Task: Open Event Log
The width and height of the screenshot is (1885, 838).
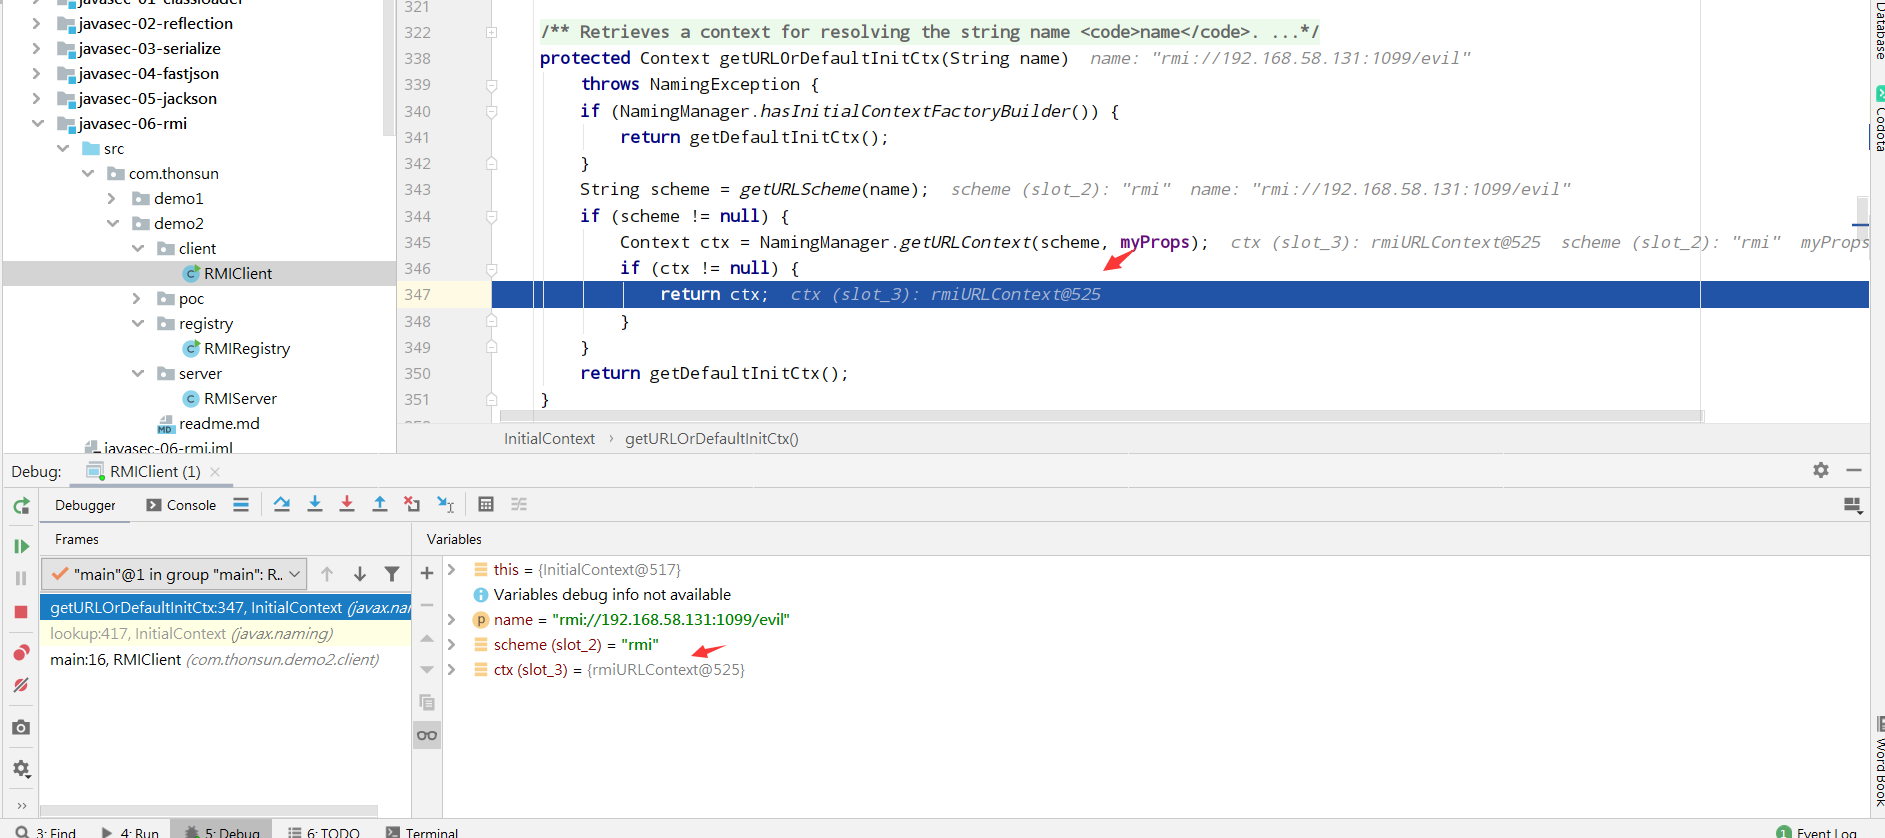Action: point(1817,831)
